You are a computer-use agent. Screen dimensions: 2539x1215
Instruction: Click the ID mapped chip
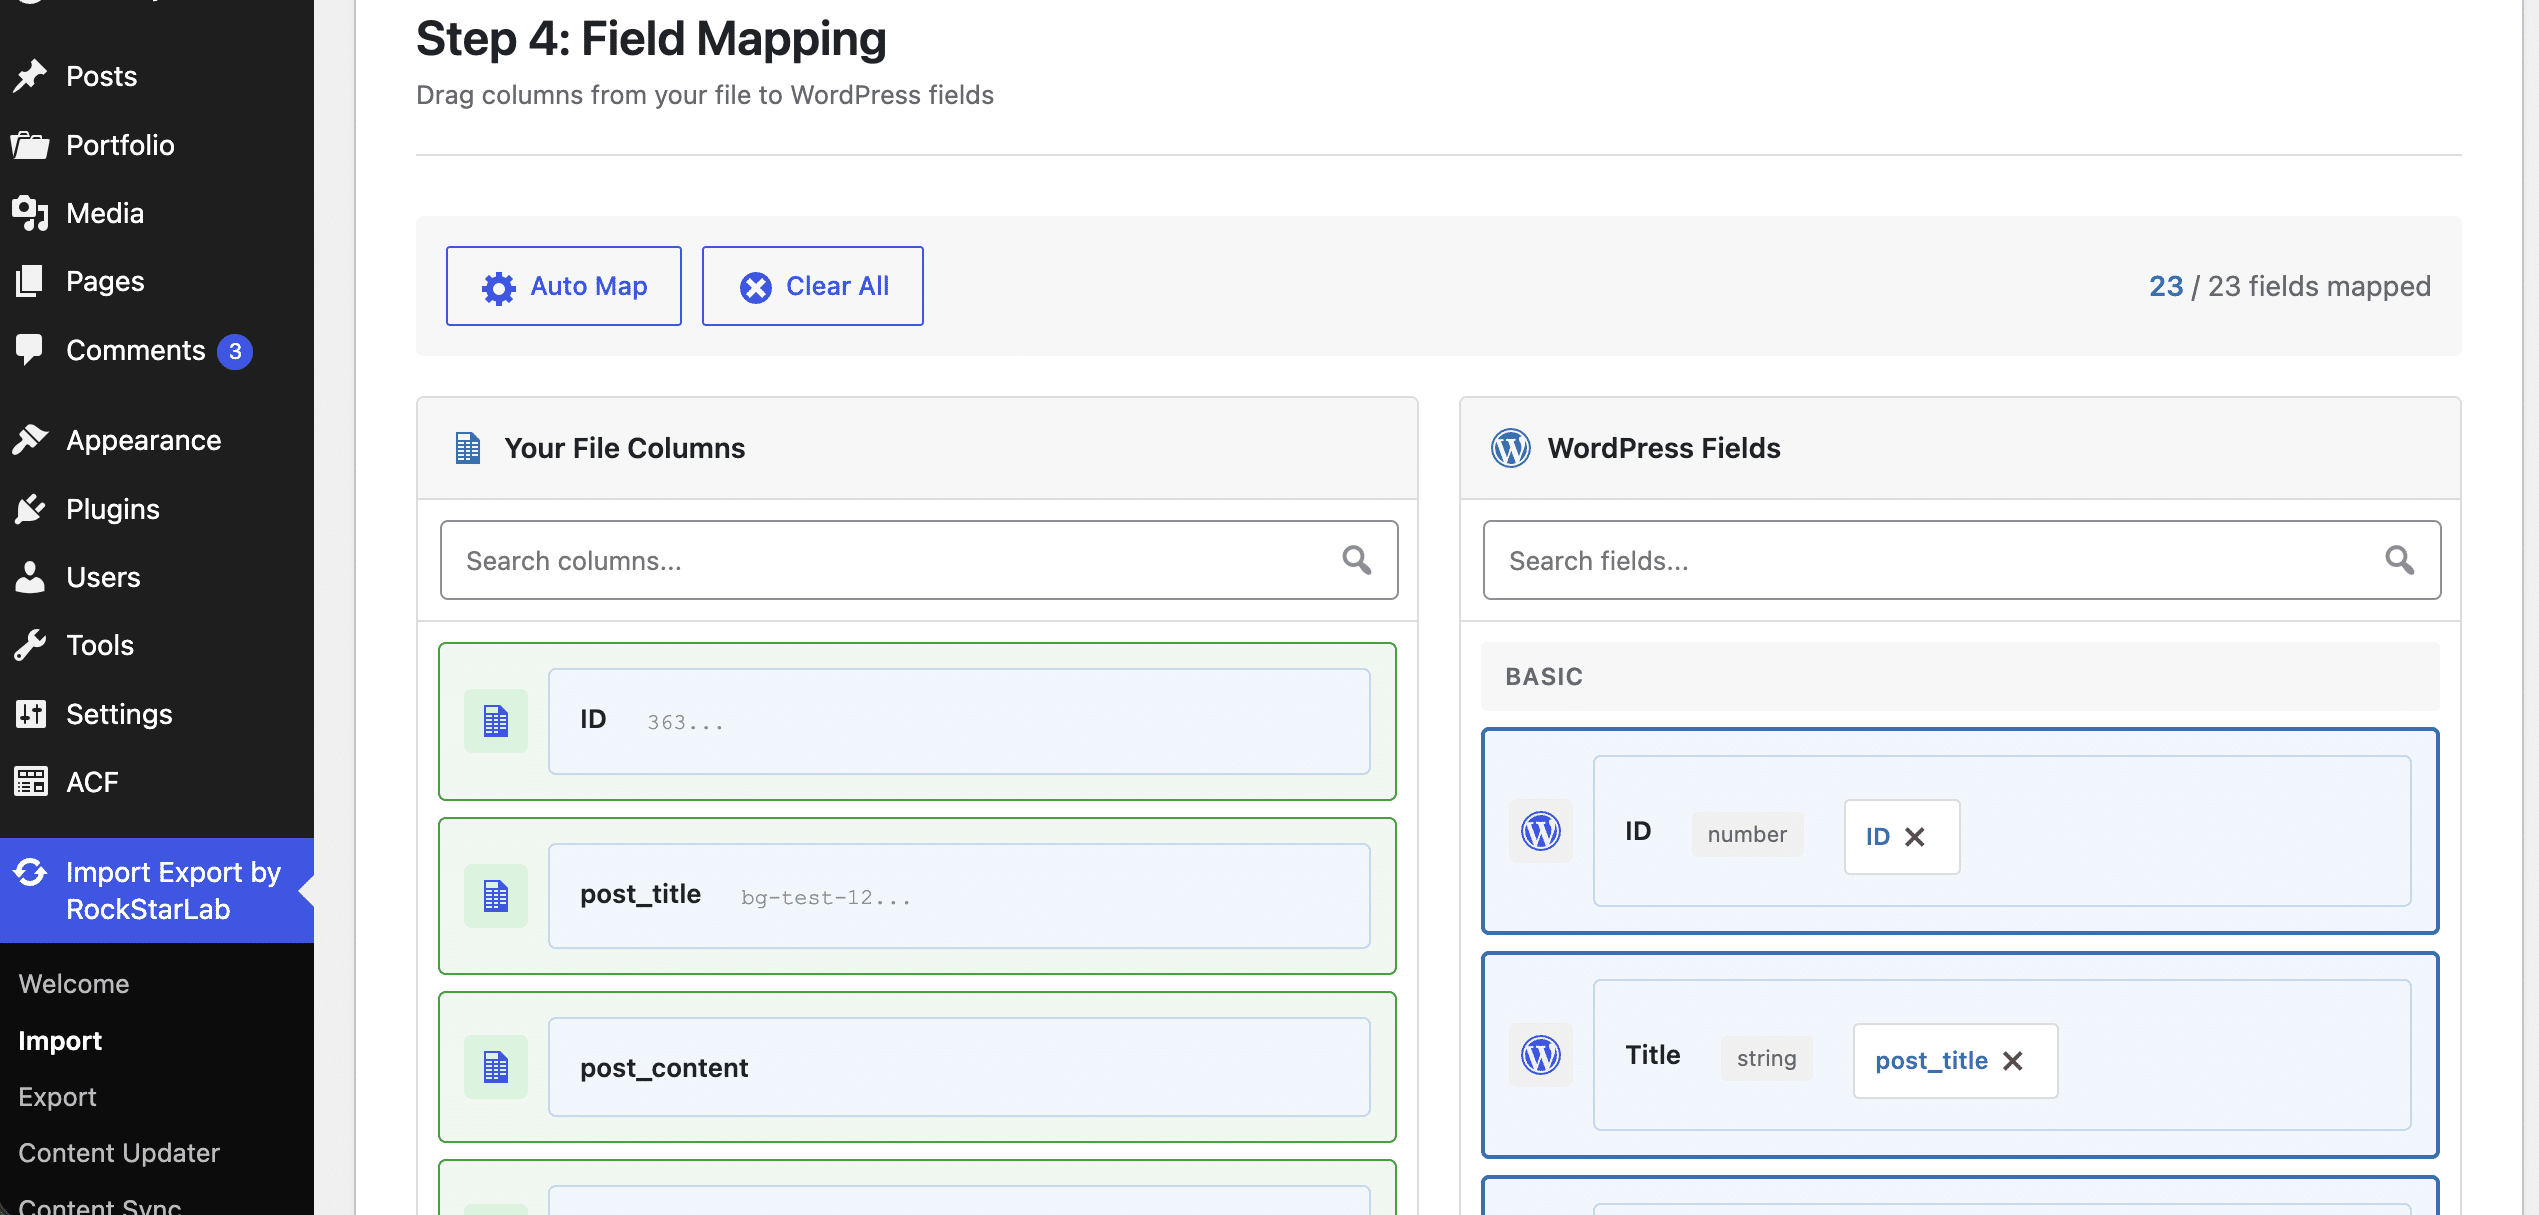tap(1902, 837)
